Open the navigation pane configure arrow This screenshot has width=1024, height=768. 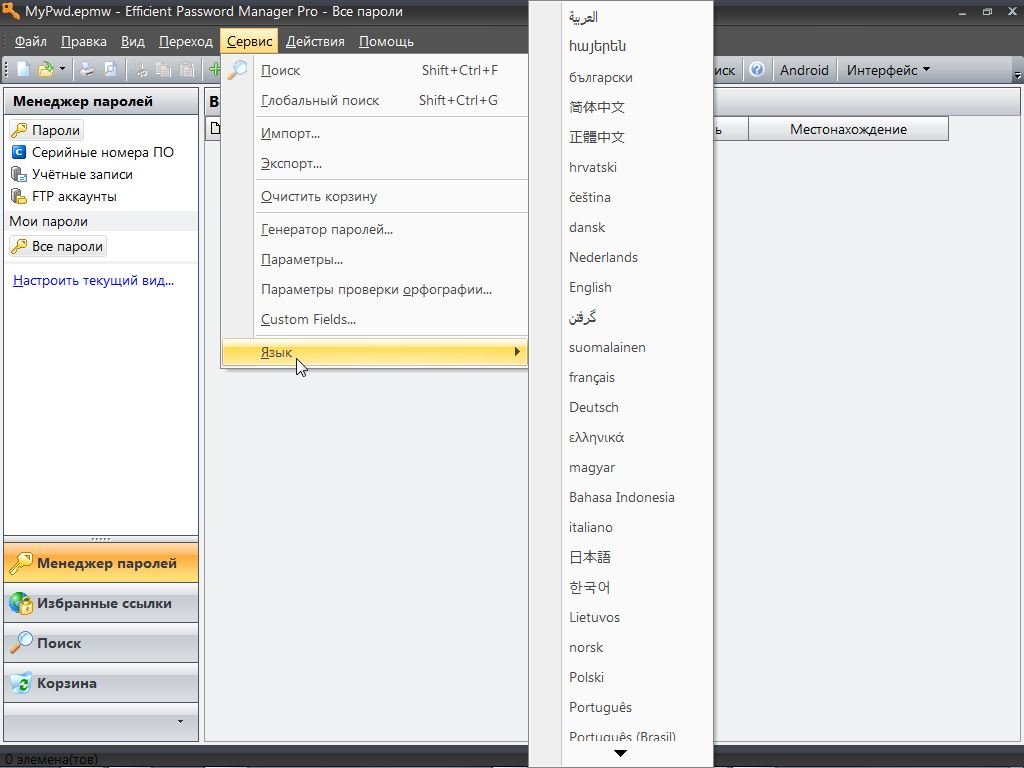[x=180, y=722]
